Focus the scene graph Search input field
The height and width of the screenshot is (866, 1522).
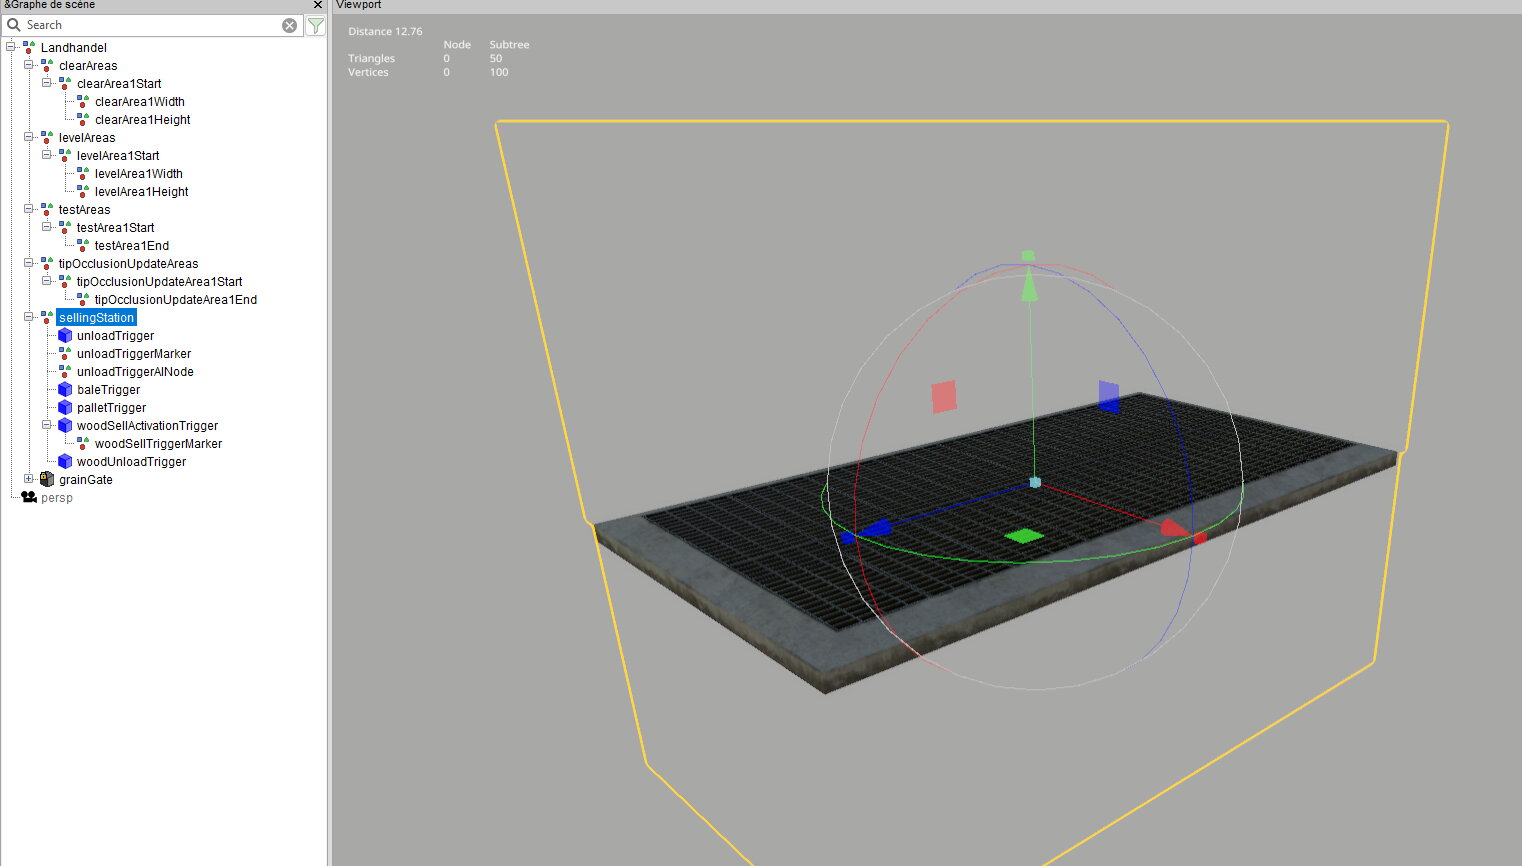click(x=150, y=26)
